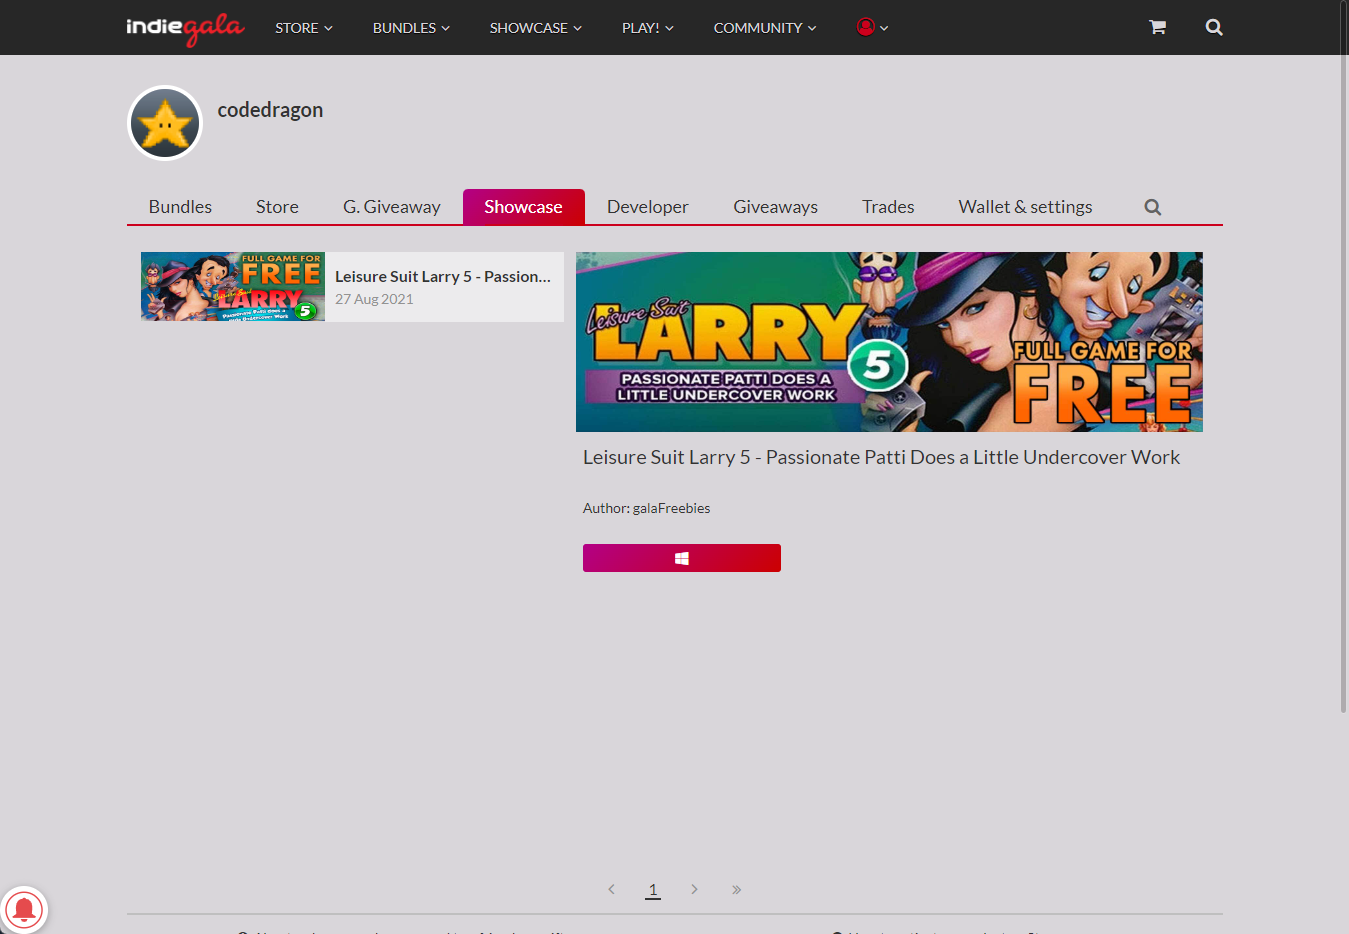Go to previous page arrow
1349x934 pixels.
[x=612, y=889]
